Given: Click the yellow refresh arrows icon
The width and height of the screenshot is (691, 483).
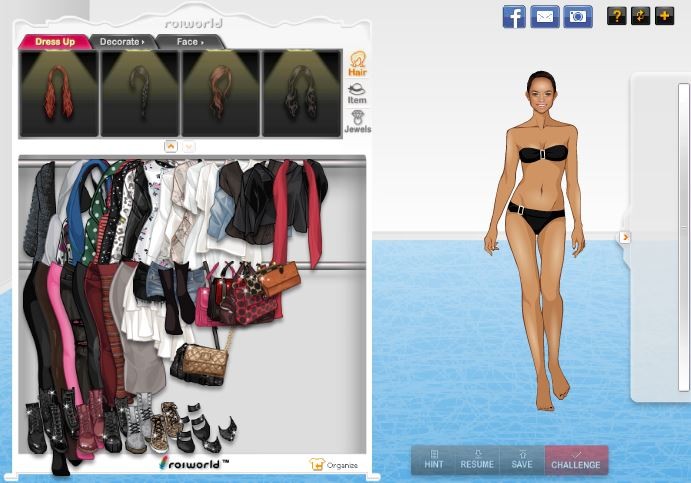Looking at the screenshot, I should coord(641,16).
